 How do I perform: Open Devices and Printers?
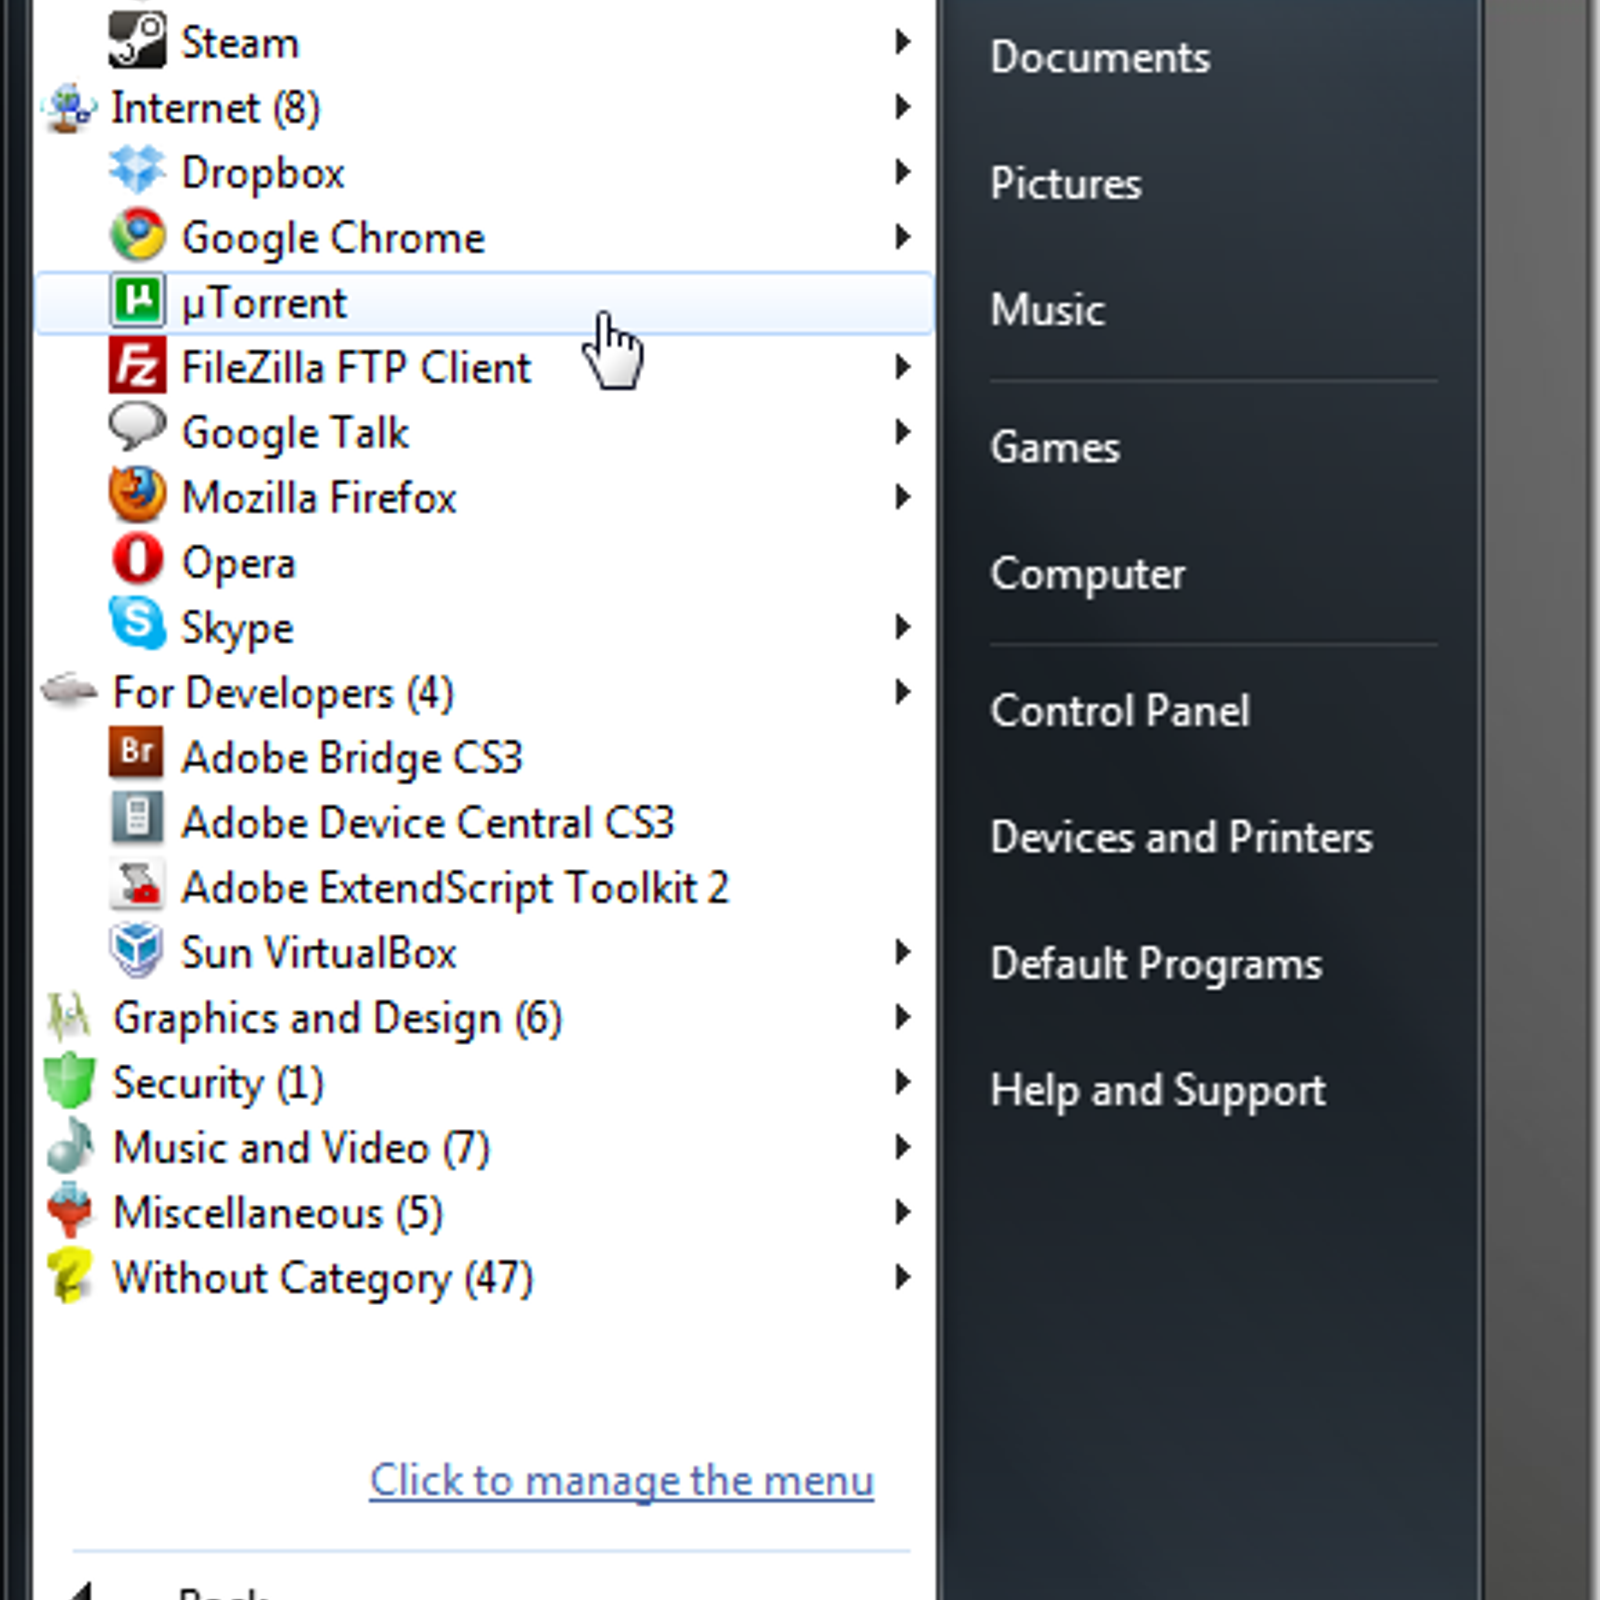[1181, 837]
